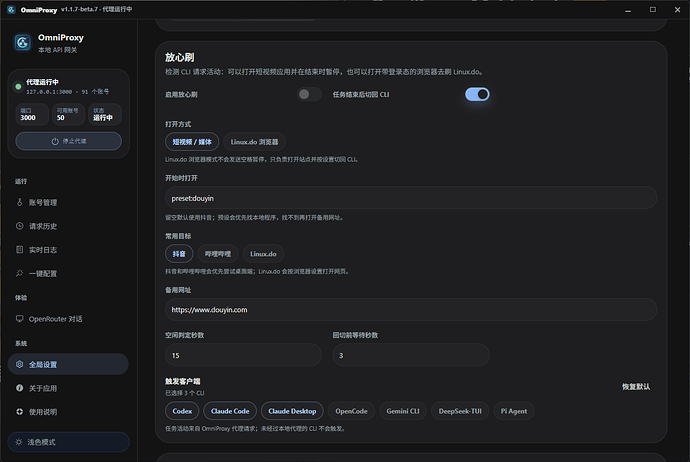
Task: Open OpenRouter 对话 in the sidebar
Action: click(x=68, y=319)
